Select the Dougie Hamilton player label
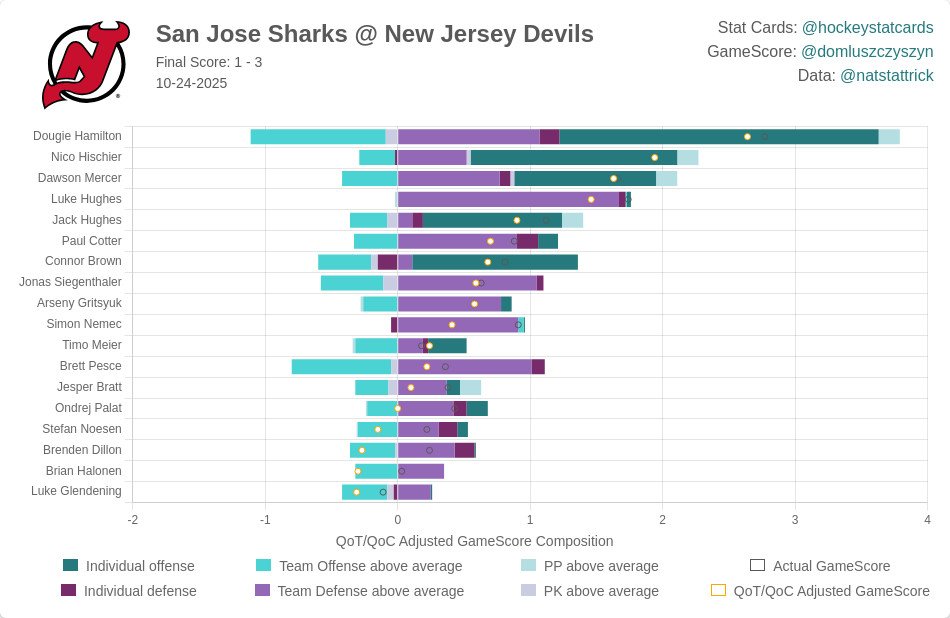950x618 pixels. point(77,137)
